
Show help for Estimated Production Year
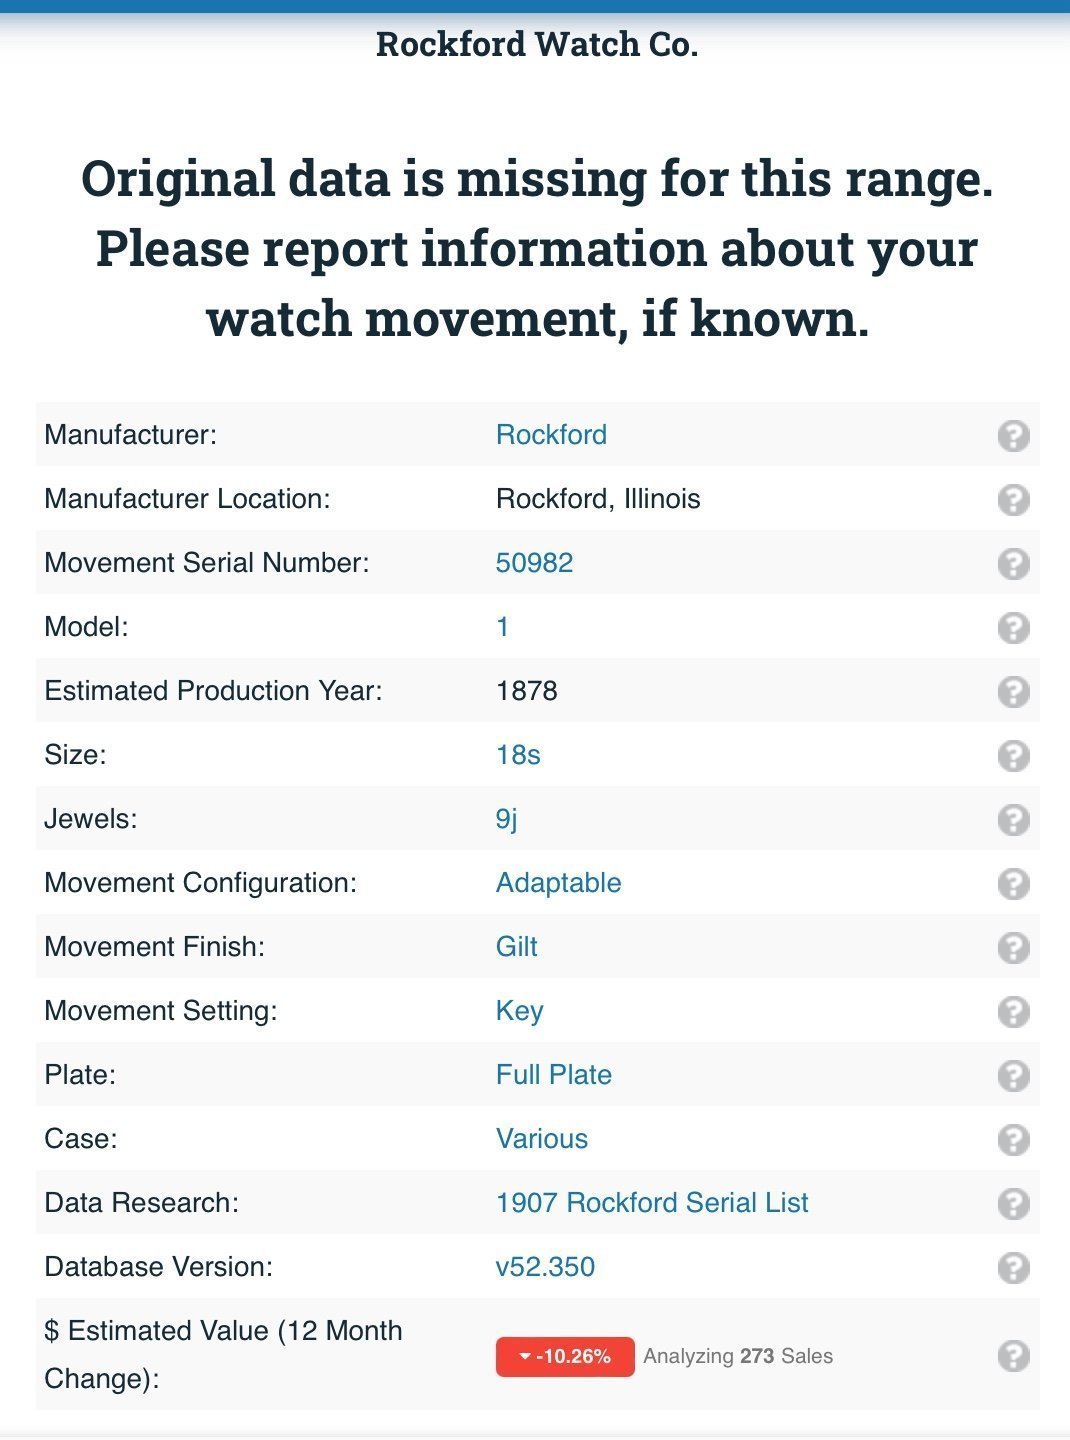coord(1013,692)
